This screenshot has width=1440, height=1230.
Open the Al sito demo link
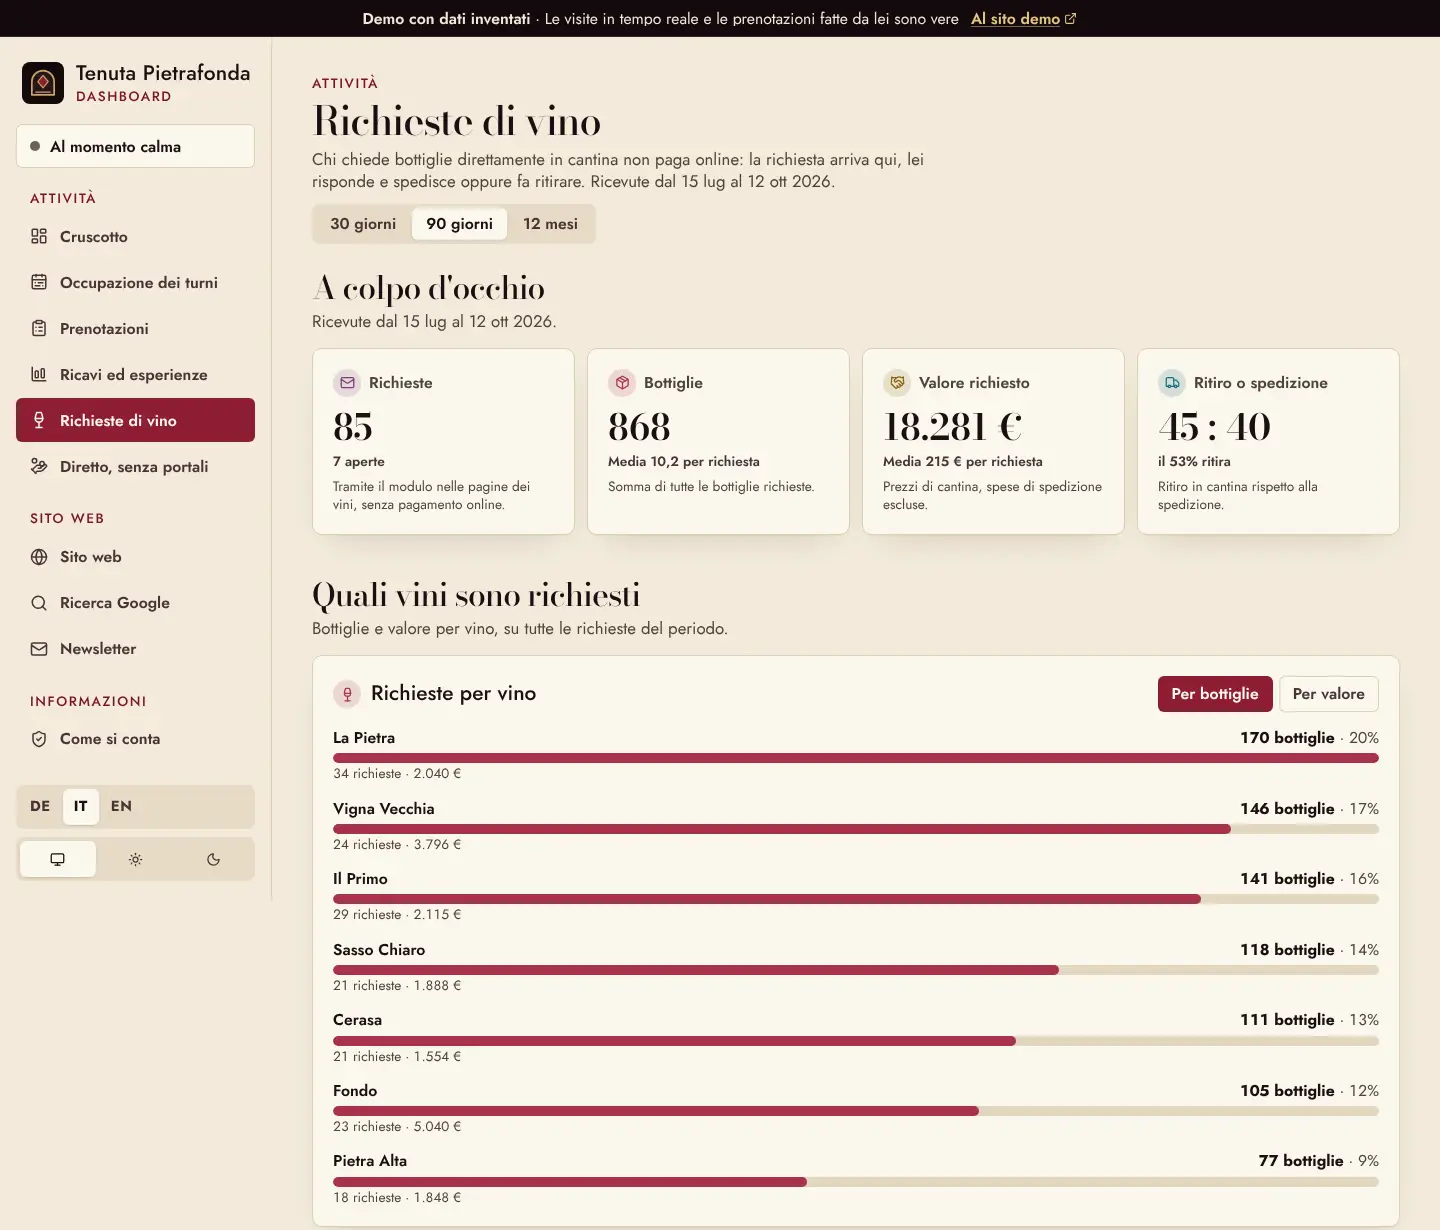(x=1024, y=19)
